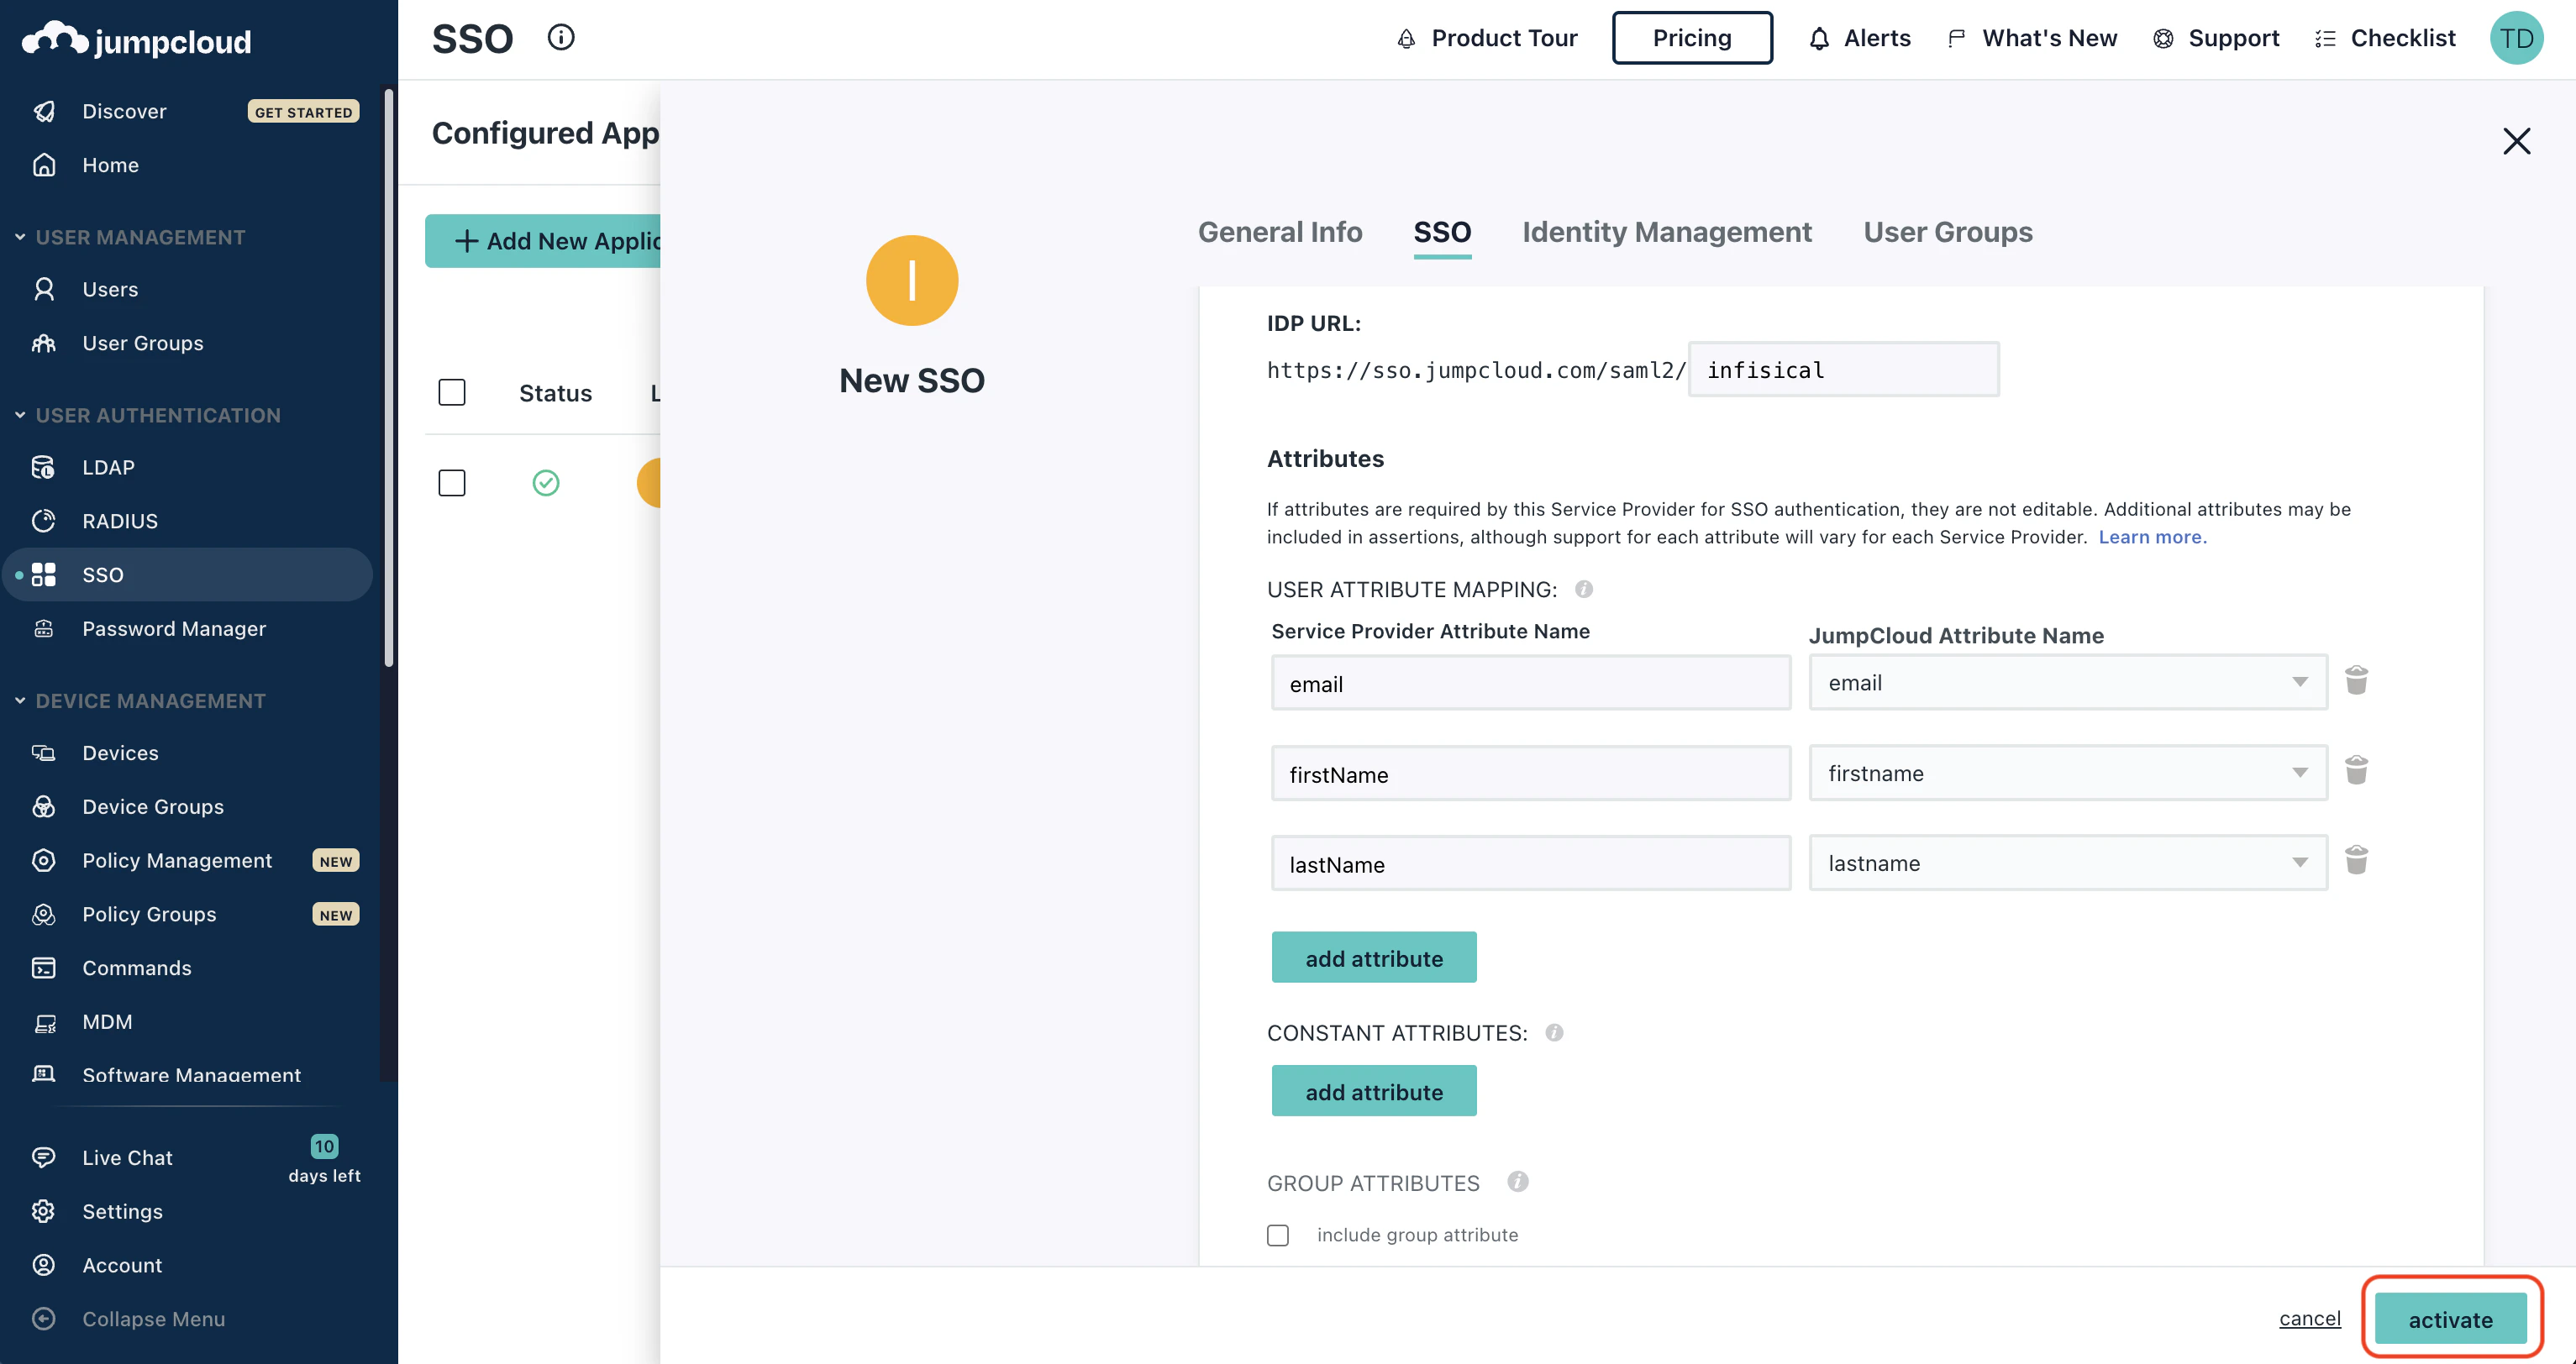Close the New SSO panel
Screen dimensions: 2576x1364
point(2517,141)
